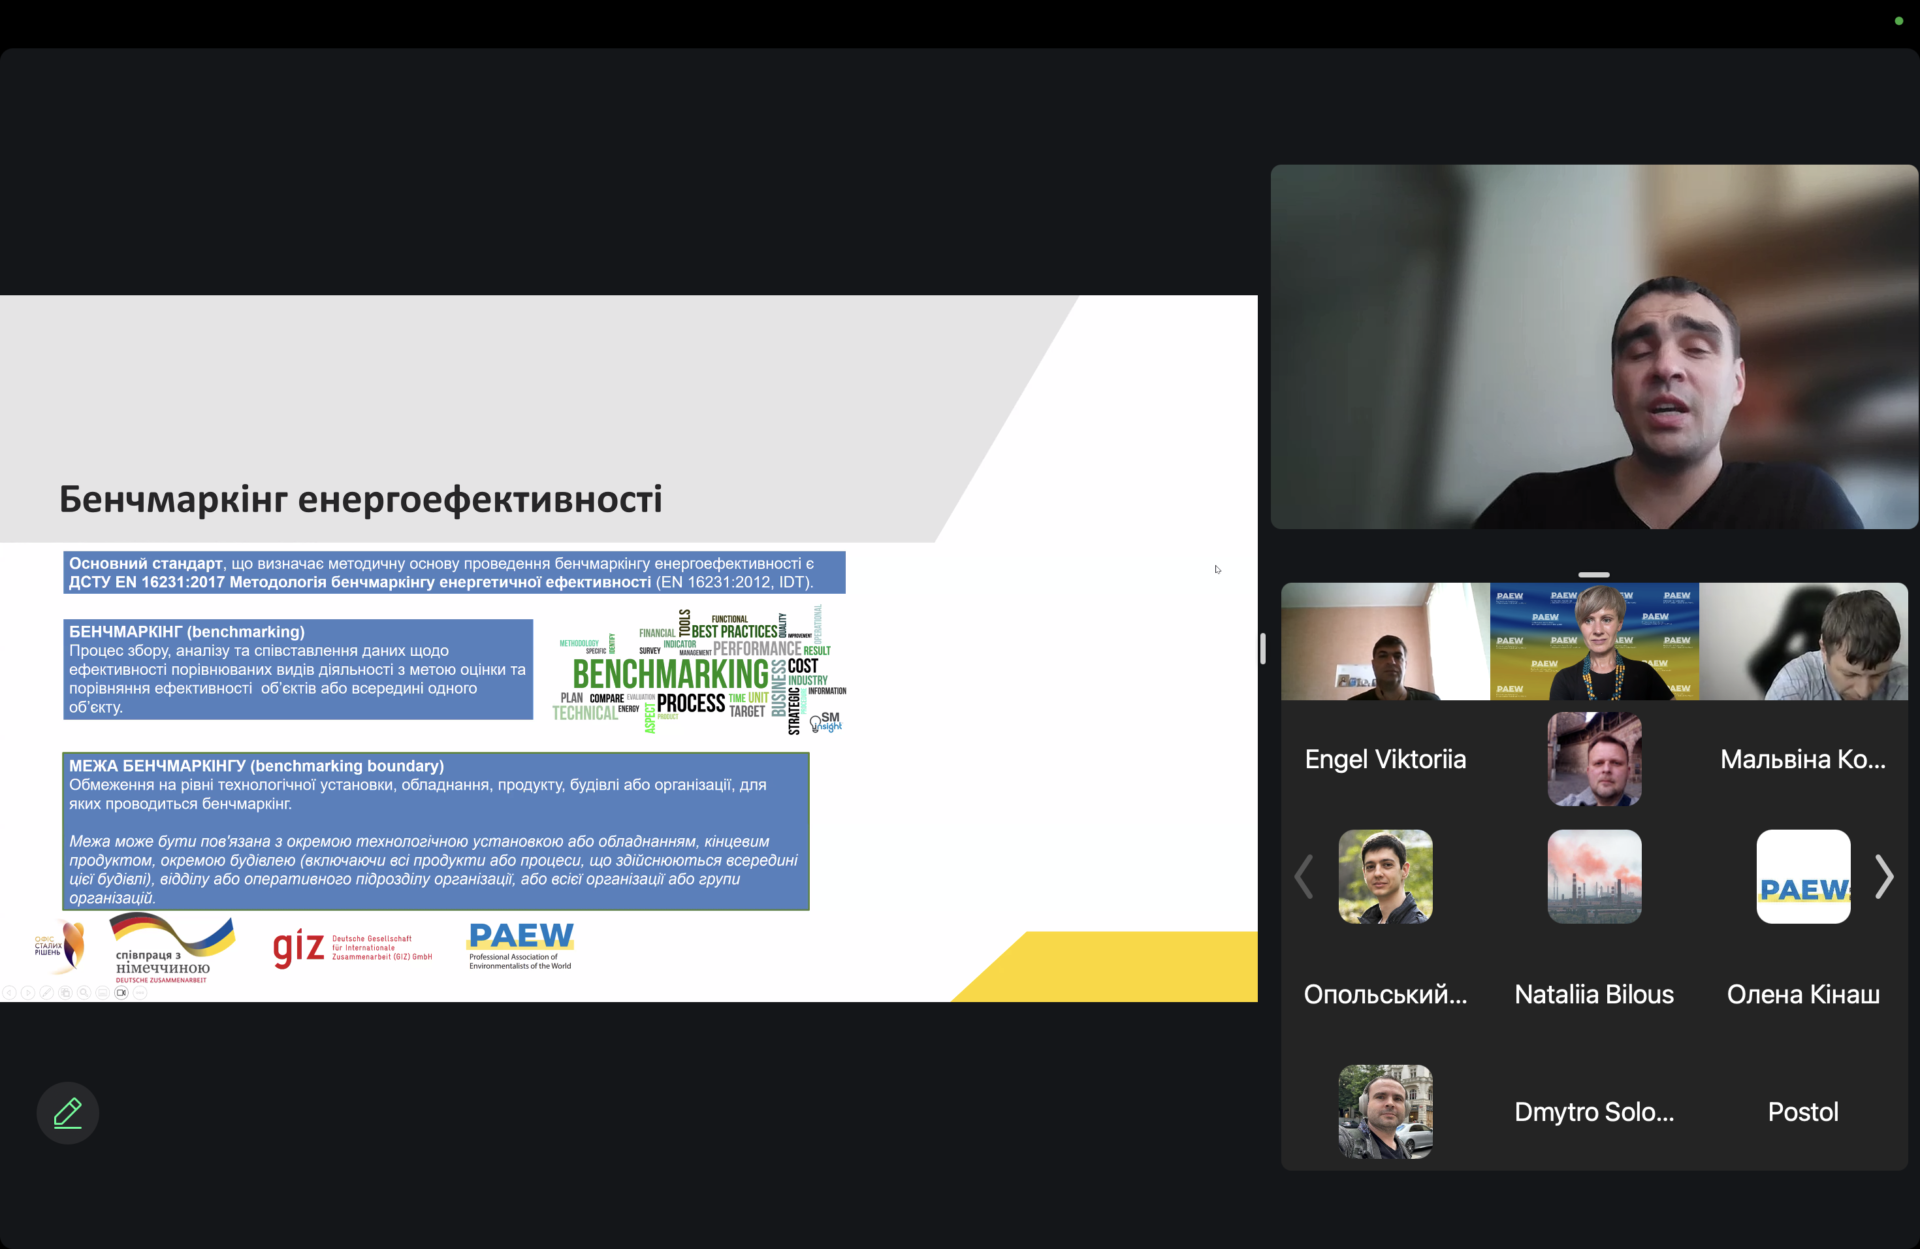1920x1249 pixels.
Task: Click vertical divider handle beside shared slide
Action: 1263,648
